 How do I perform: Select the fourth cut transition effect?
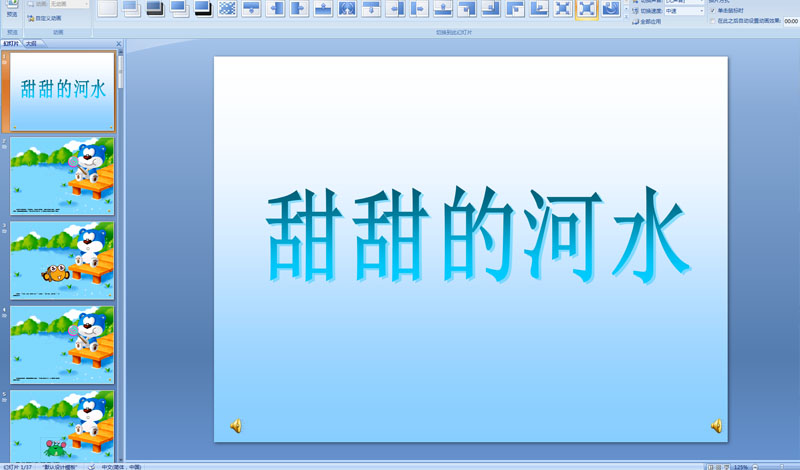tap(180, 8)
